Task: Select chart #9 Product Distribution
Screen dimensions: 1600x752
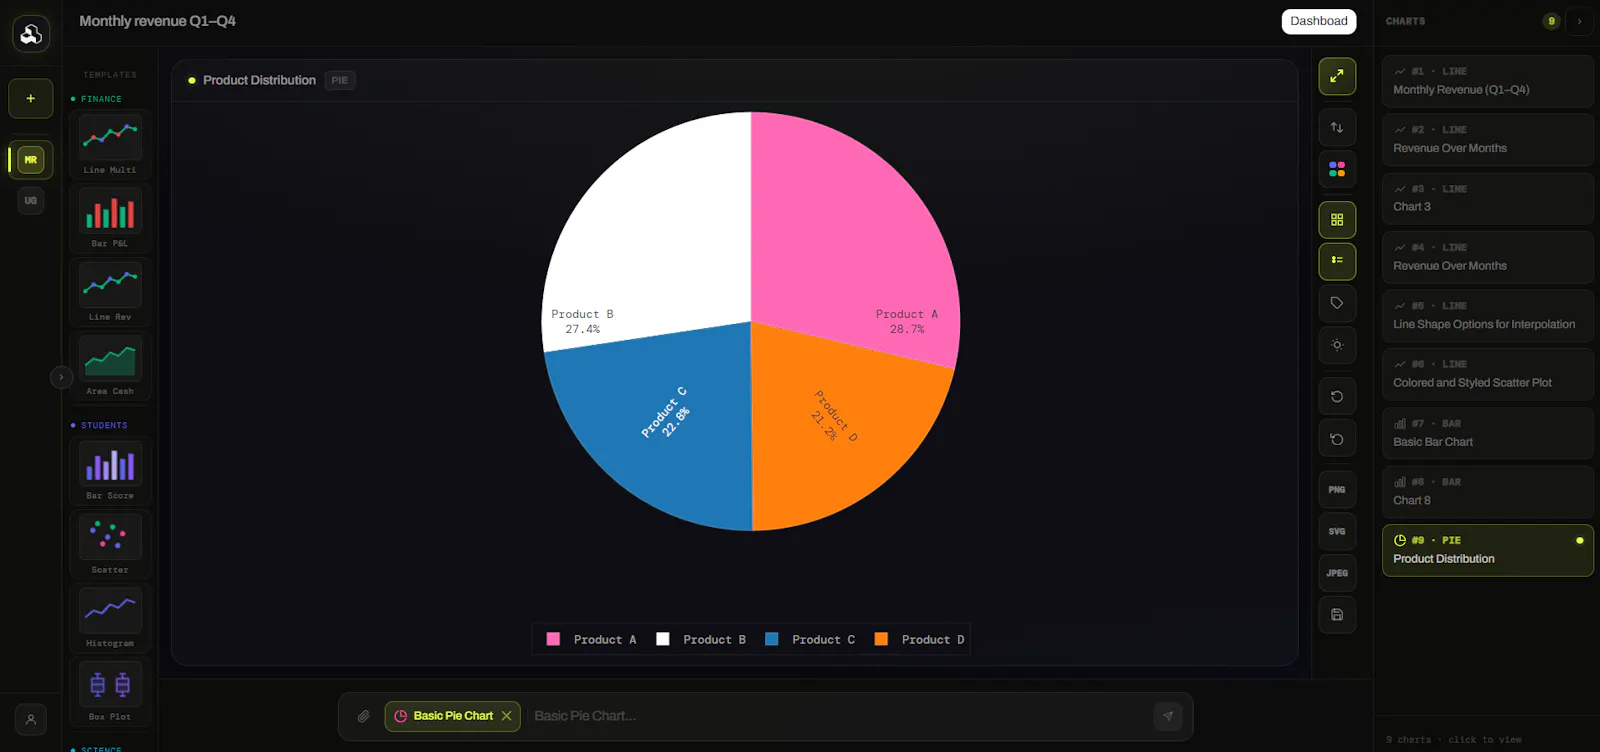Action: coord(1488,550)
